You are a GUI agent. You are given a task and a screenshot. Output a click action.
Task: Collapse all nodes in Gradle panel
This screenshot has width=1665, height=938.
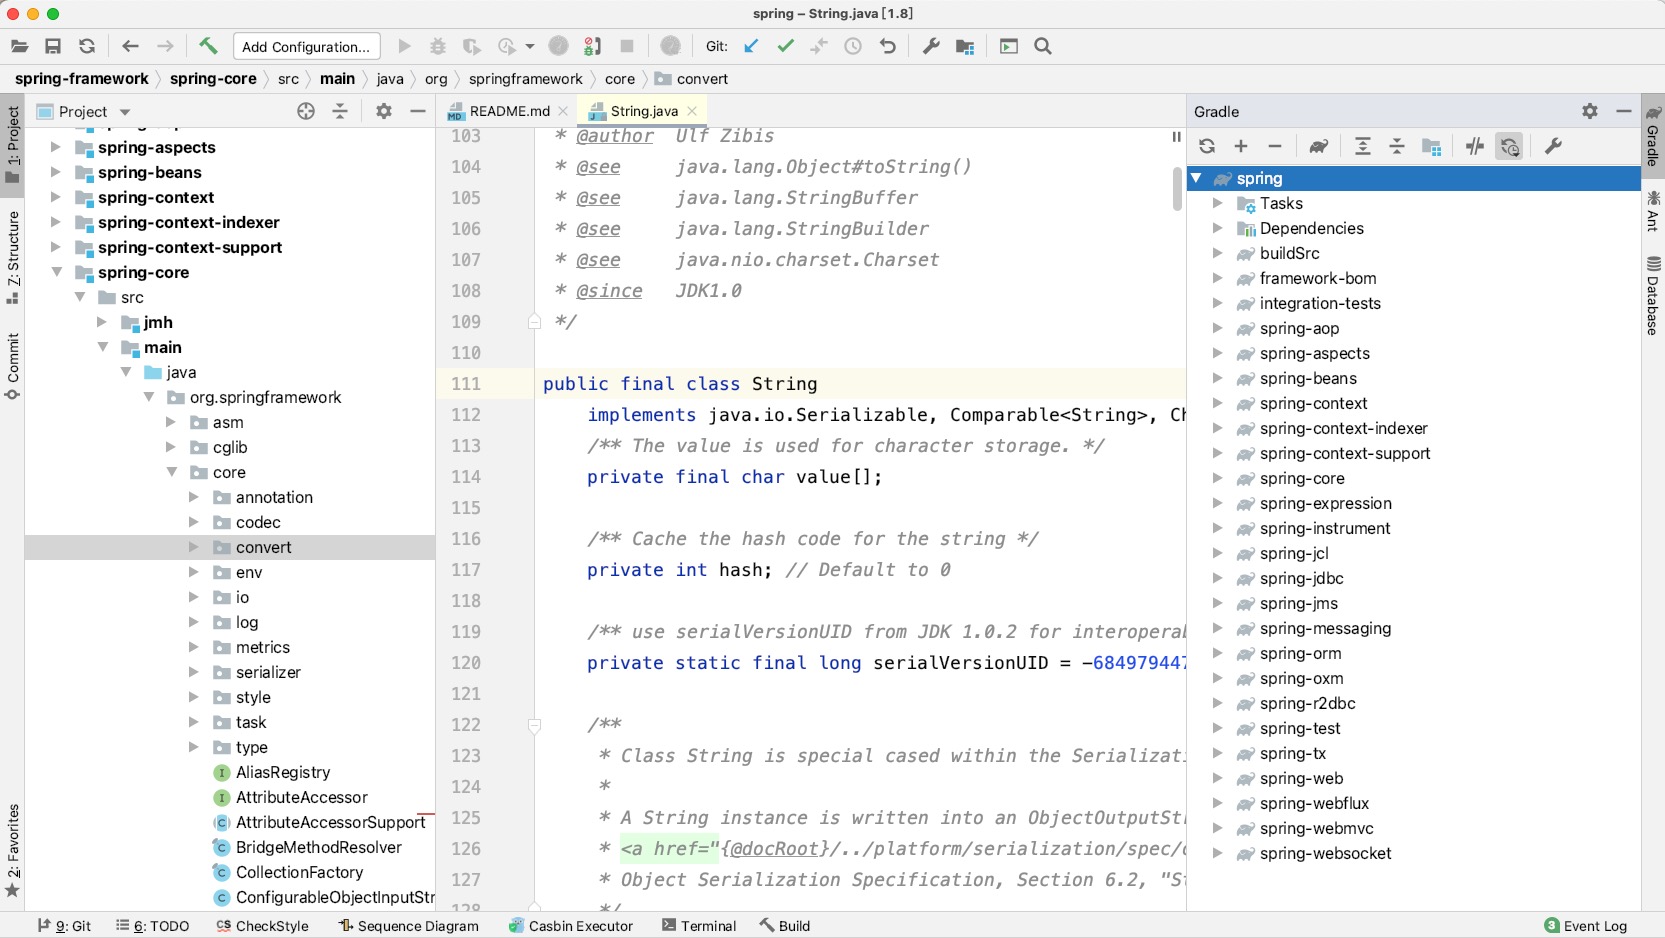pyautogui.click(x=1397, y=146)
